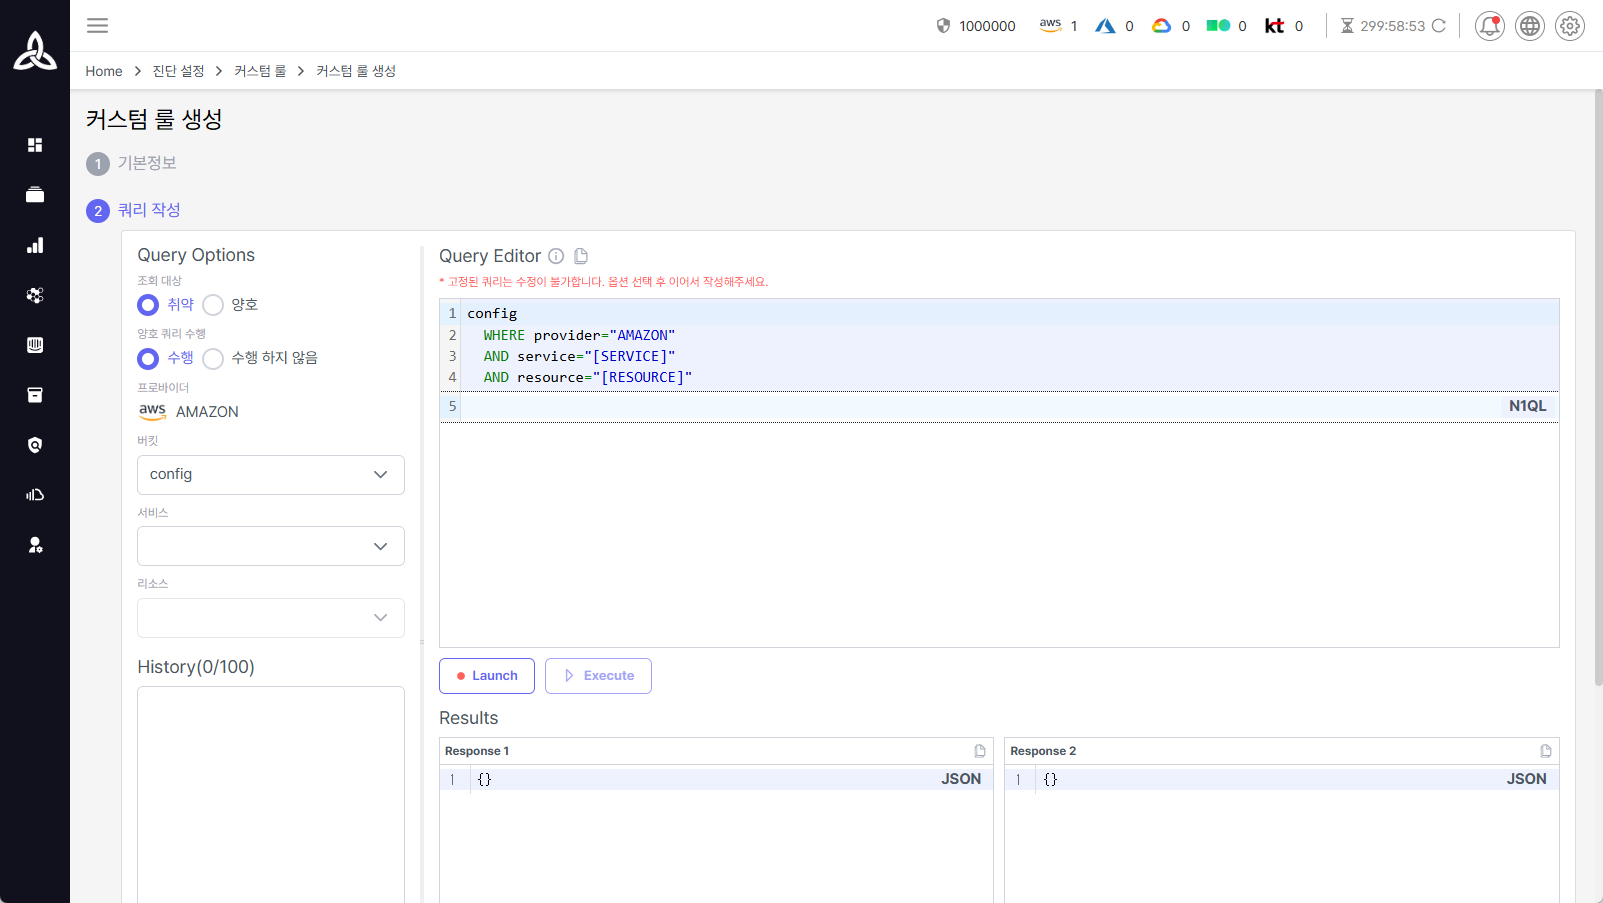
Task: Open the 리소스 dropdown
Action: click(270, 618)
